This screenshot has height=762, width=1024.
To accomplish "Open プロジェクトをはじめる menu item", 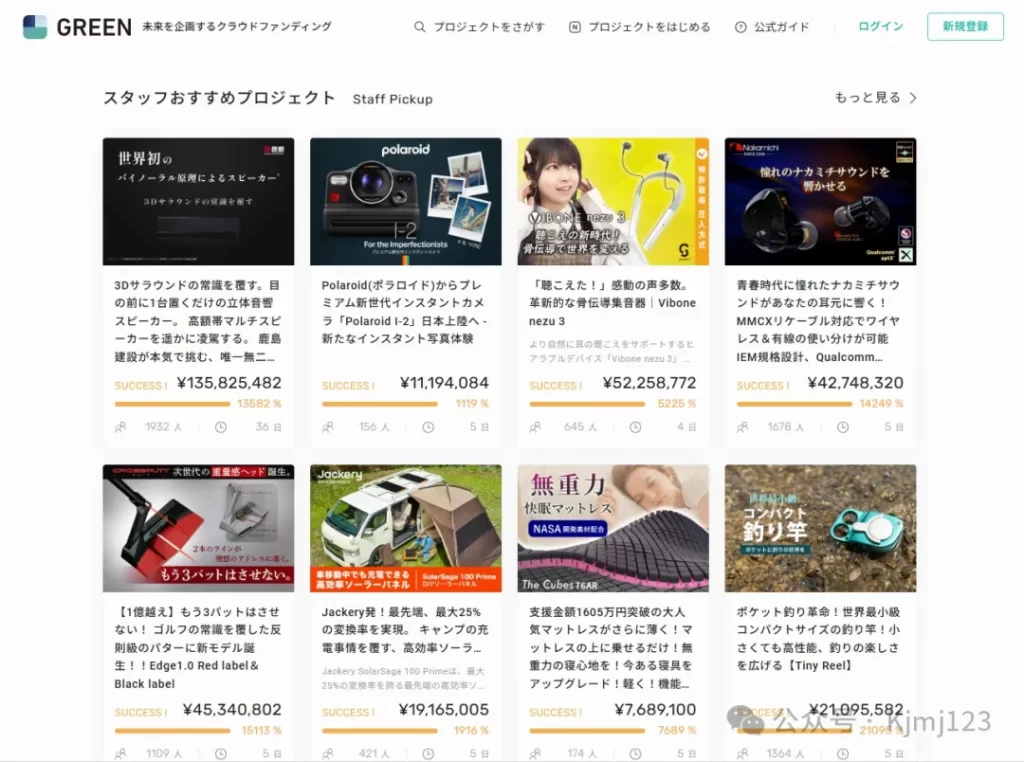I will (640, 27).
